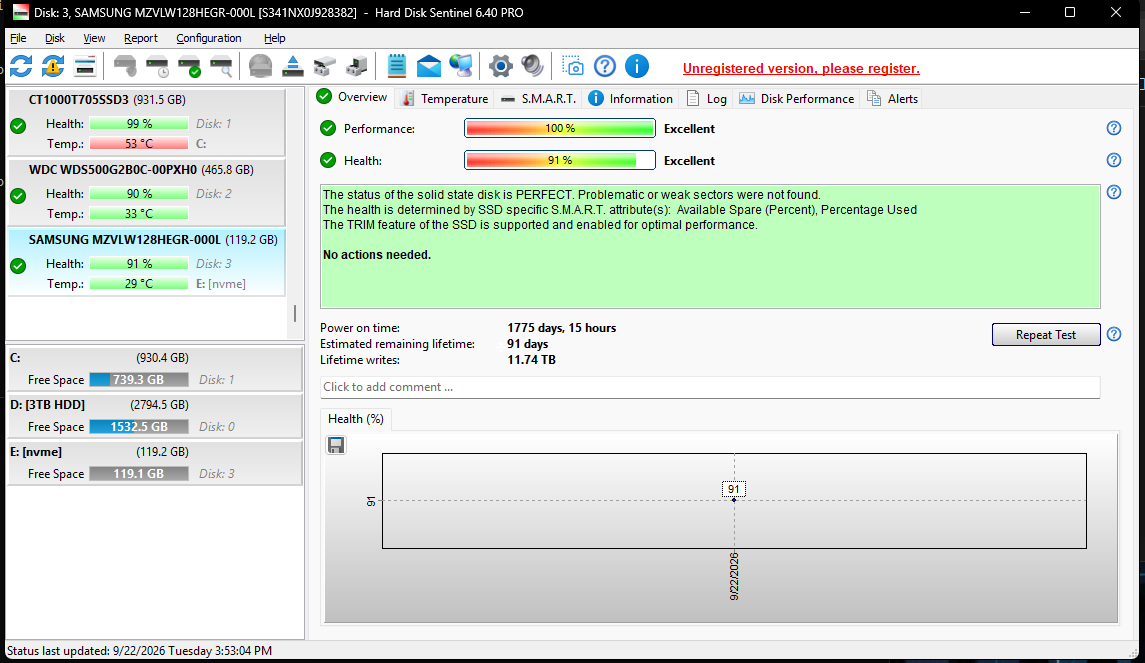The width and height of the screenshot is (1145, 663).
Task: Select the C: partition entry
Action: 154,369
